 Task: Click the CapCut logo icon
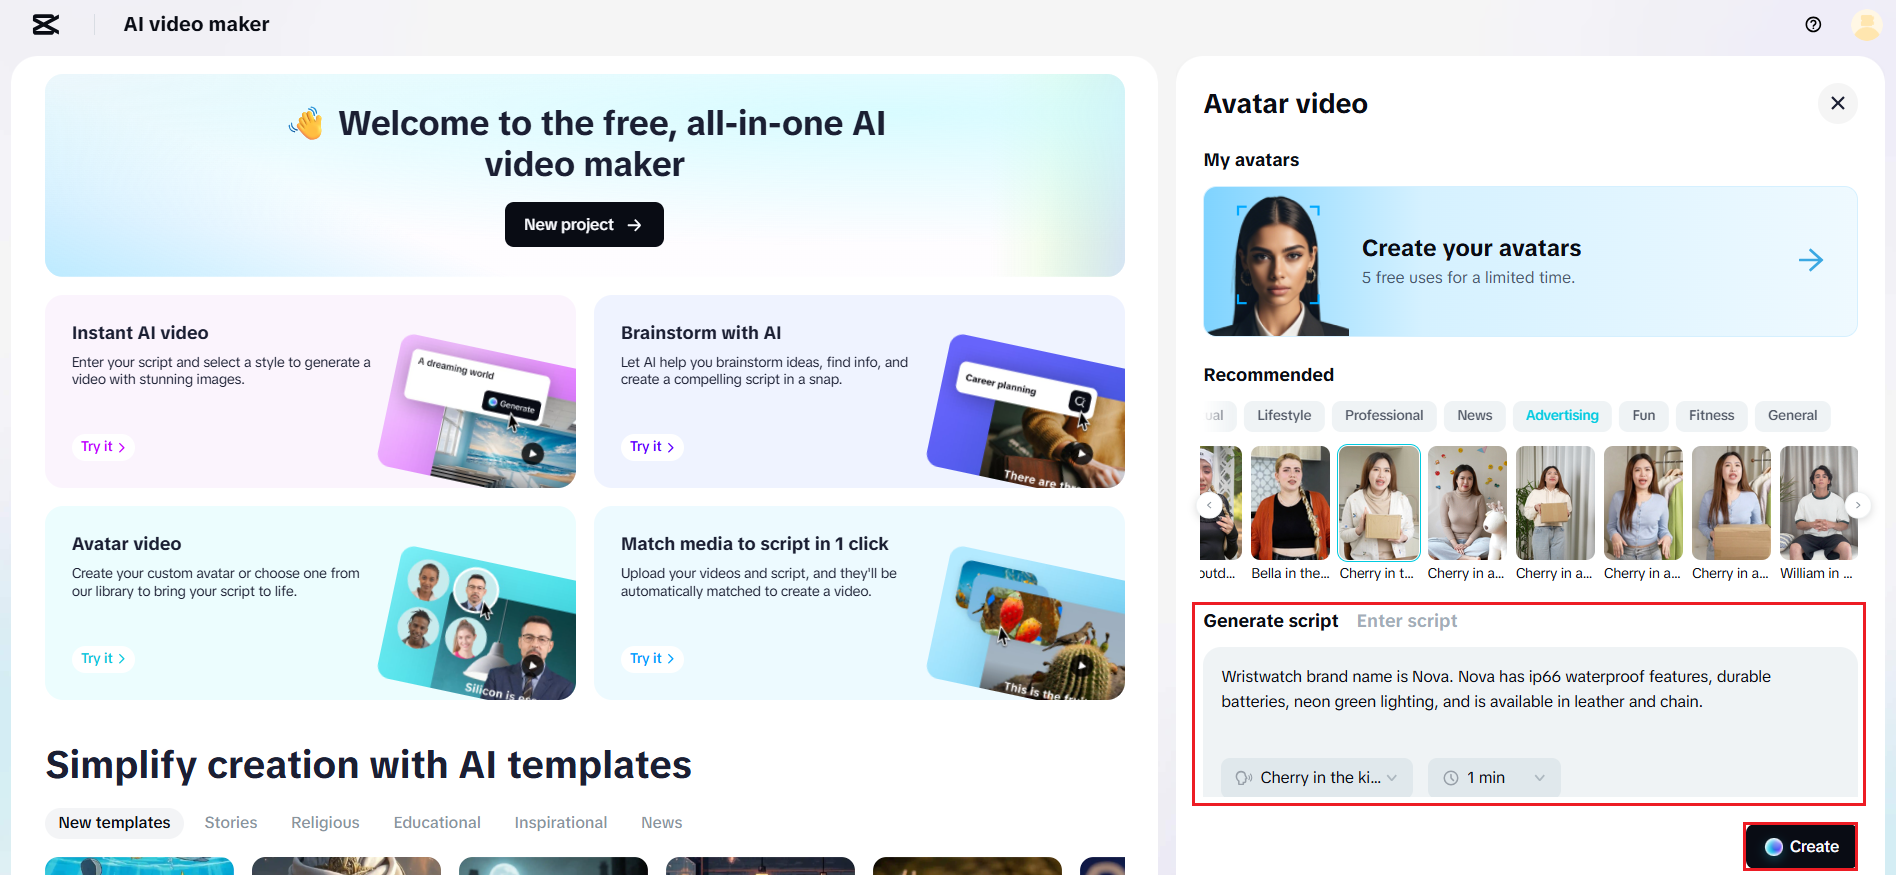tap(46, 24)
